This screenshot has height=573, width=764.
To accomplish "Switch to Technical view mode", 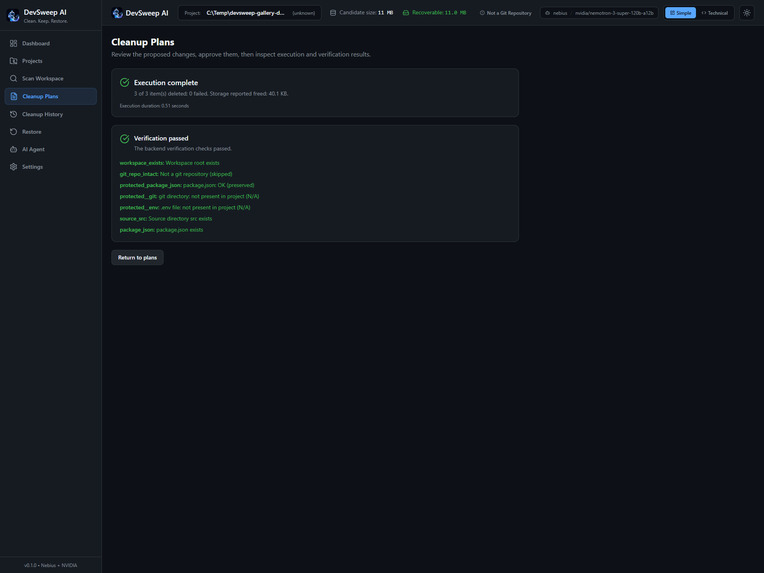I will coord(714,13).
